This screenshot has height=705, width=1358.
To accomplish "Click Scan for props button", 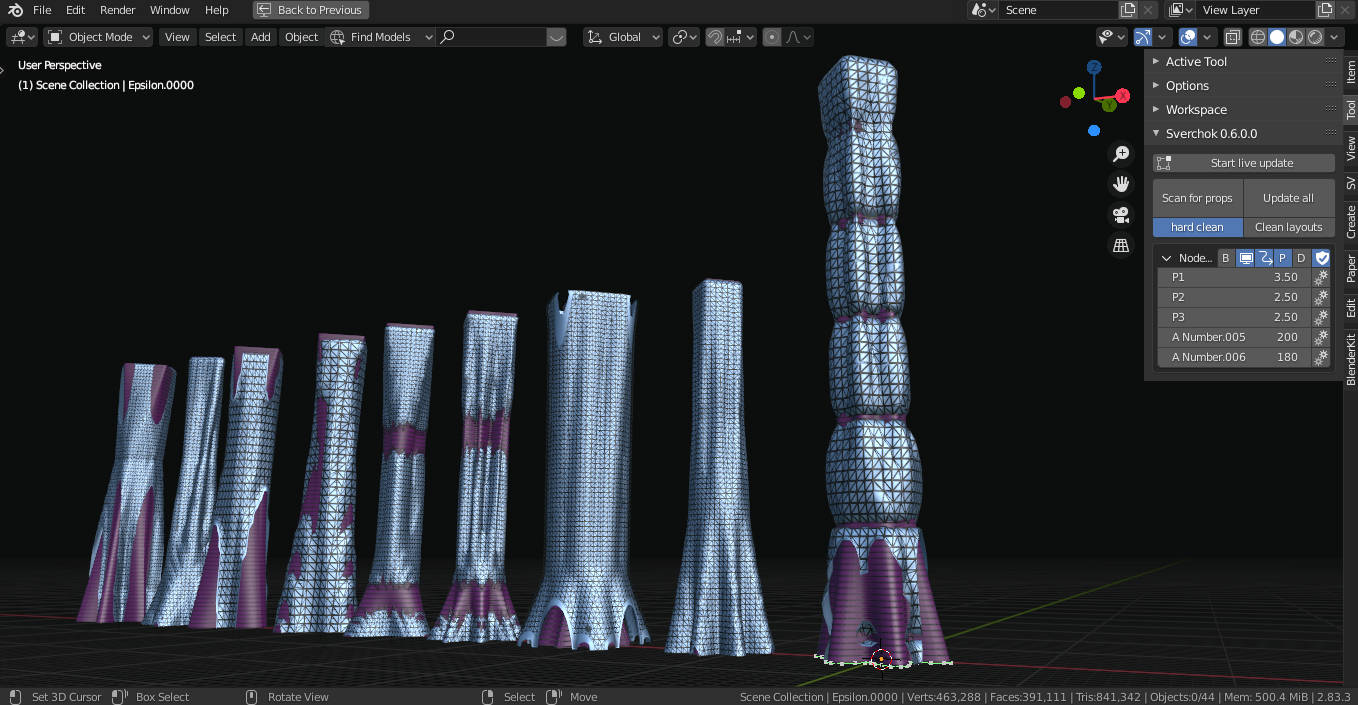I will (x=1197, y=198).
